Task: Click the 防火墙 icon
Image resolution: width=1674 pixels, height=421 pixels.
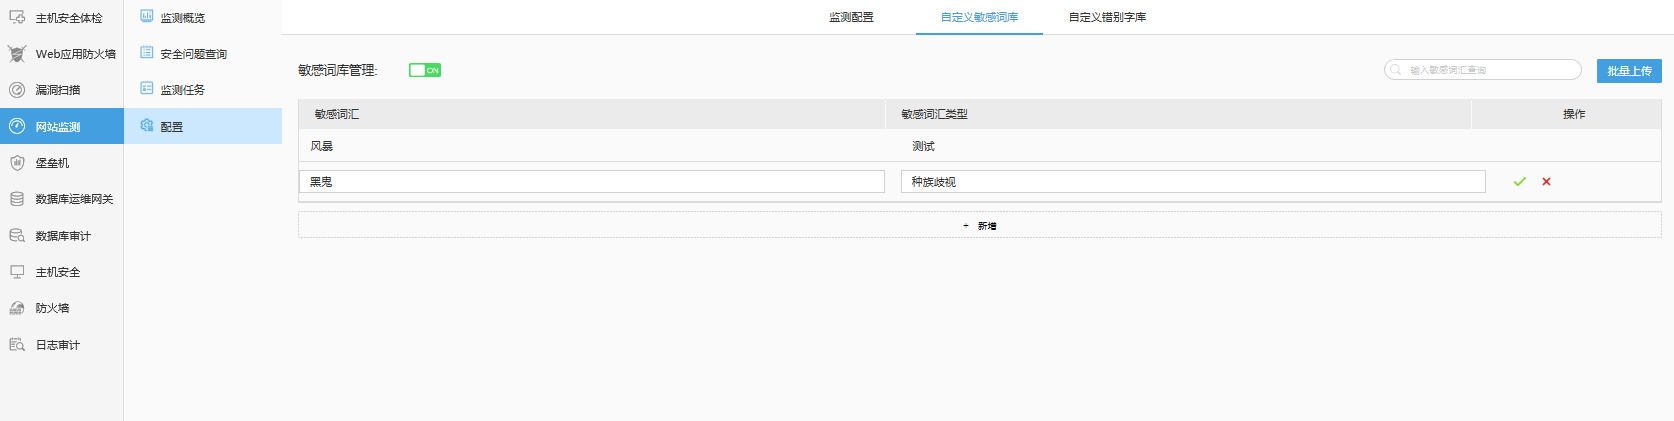Action: point(17,308)
